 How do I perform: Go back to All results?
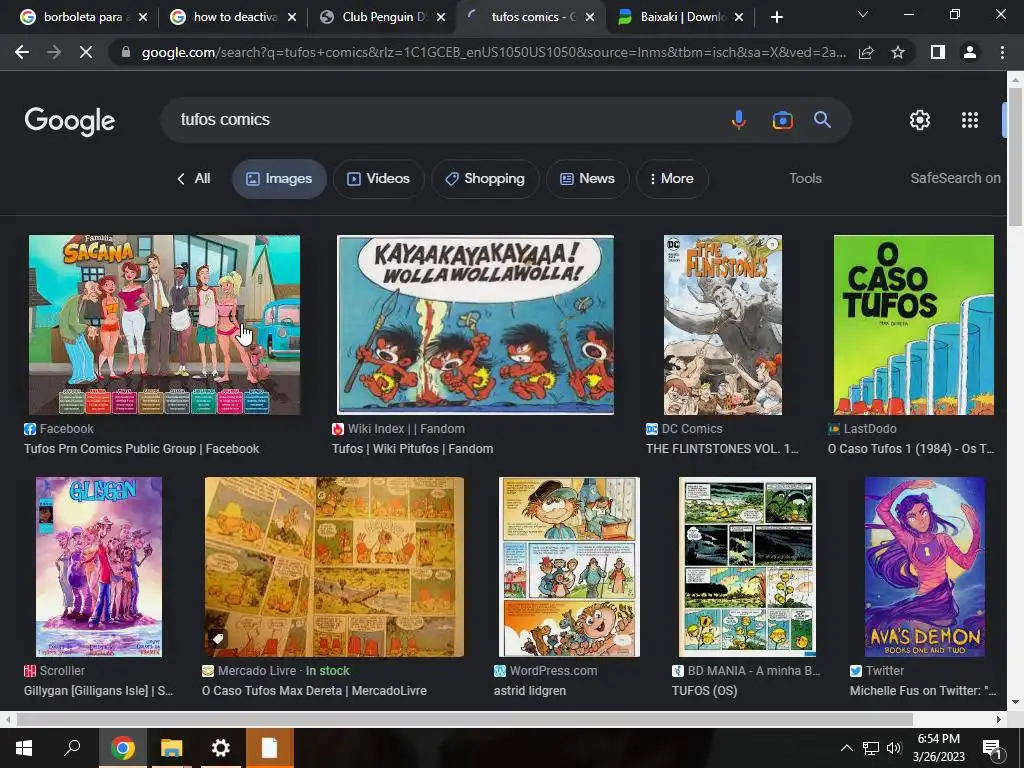pos(193,178)
